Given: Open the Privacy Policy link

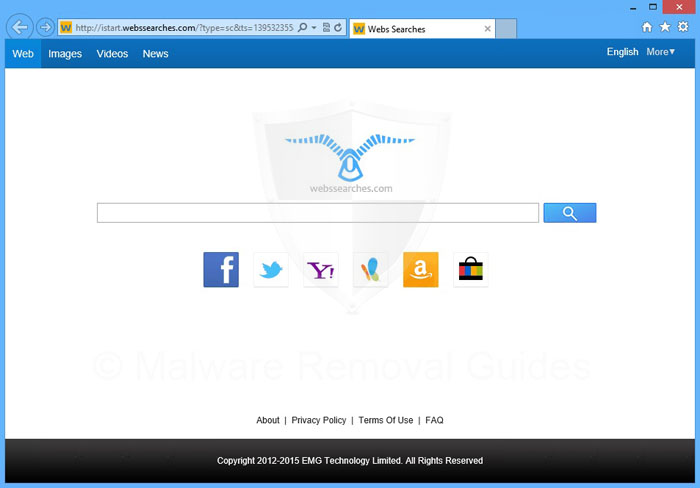Looking at the screenshot, I should [x=319, y=420].
